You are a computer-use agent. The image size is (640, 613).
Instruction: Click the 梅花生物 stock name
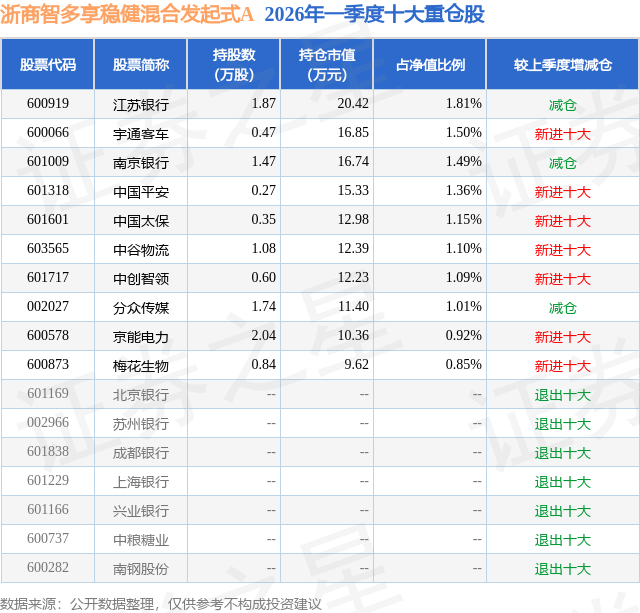(141, 366)
